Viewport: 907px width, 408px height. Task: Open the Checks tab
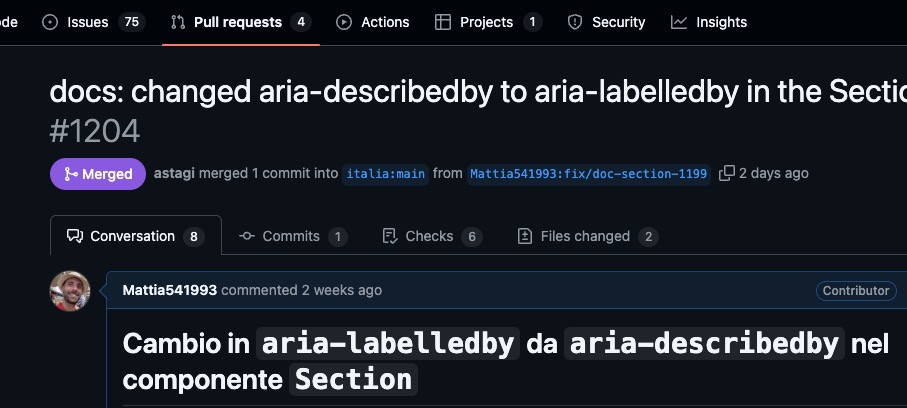coord(432,236)
